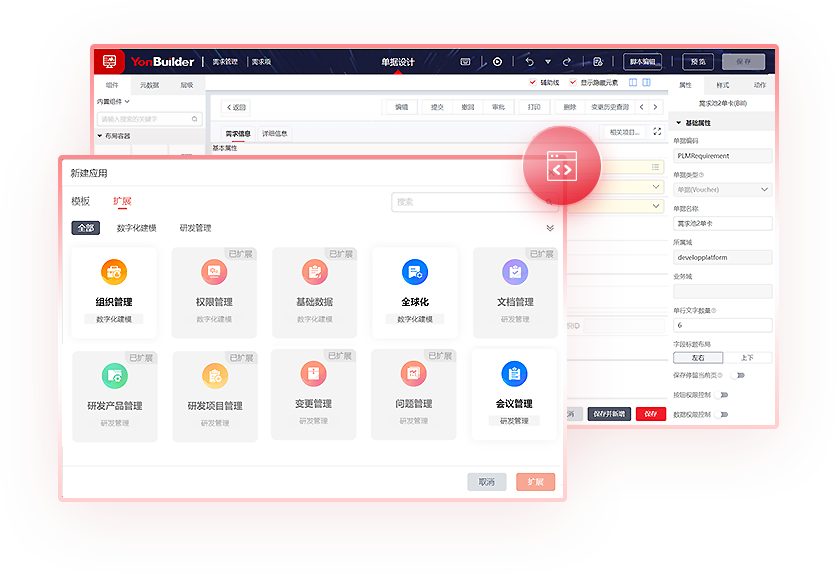Screen dimensions: 837x574
Task: Click the fullscreen expand icon beside 相关项目
Action: click(657, 131)
